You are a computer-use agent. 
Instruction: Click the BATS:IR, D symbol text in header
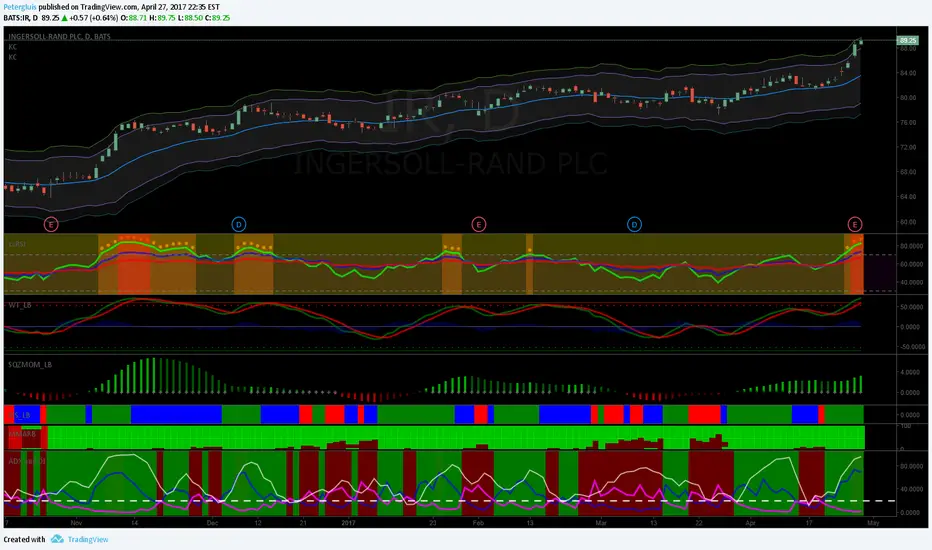pyautogui.click(x=21, y=18)
